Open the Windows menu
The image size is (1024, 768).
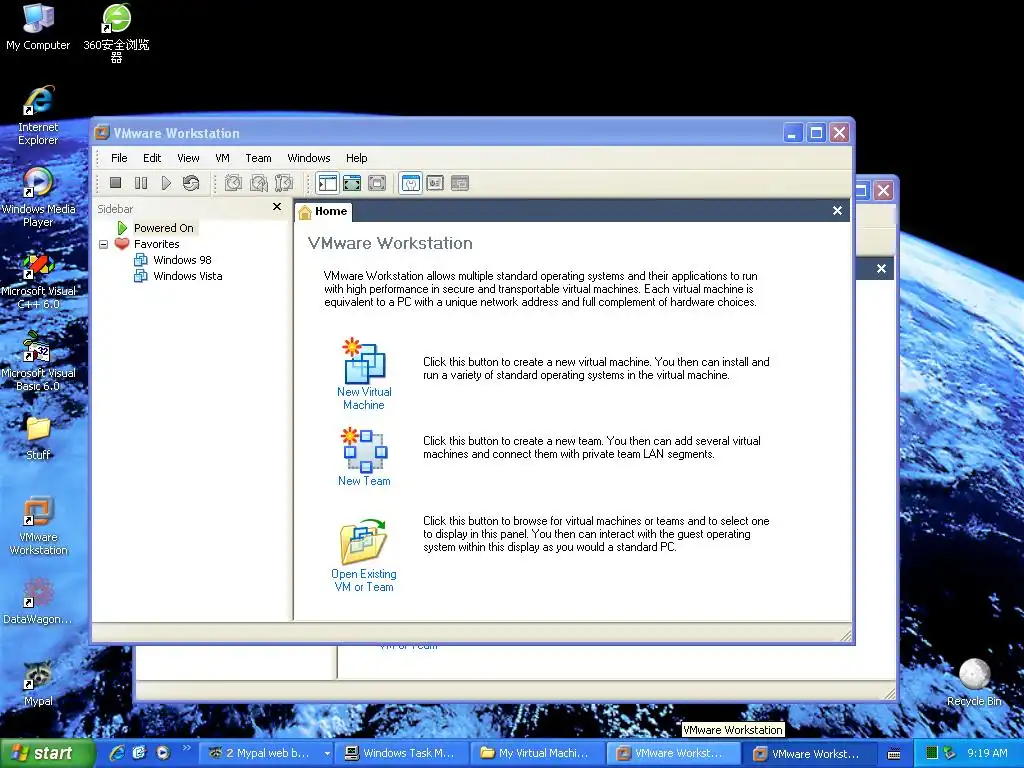(309, 158)
